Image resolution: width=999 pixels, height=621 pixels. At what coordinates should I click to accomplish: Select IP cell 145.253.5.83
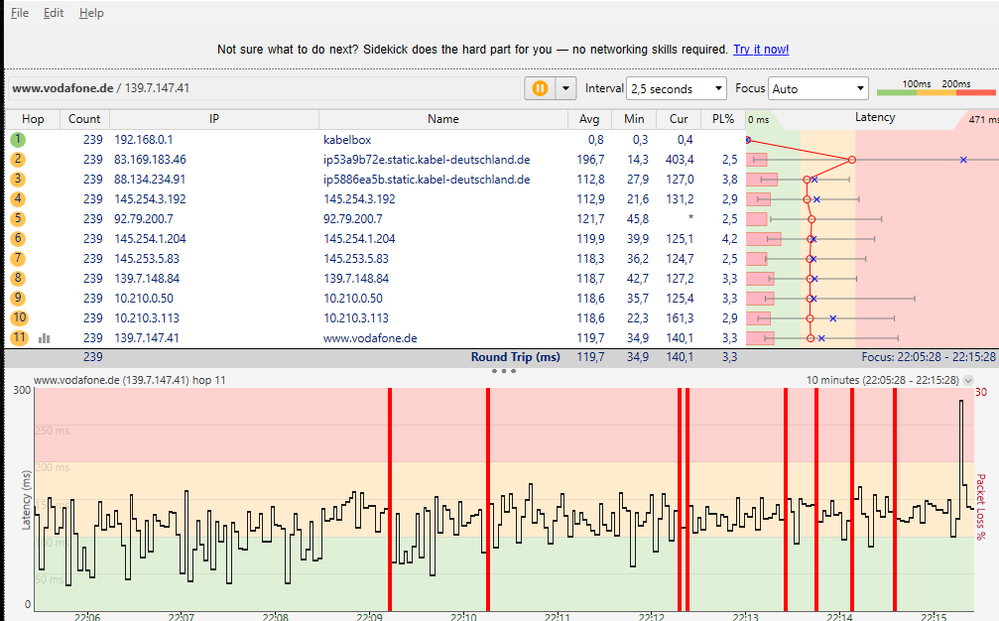(147, 259)
